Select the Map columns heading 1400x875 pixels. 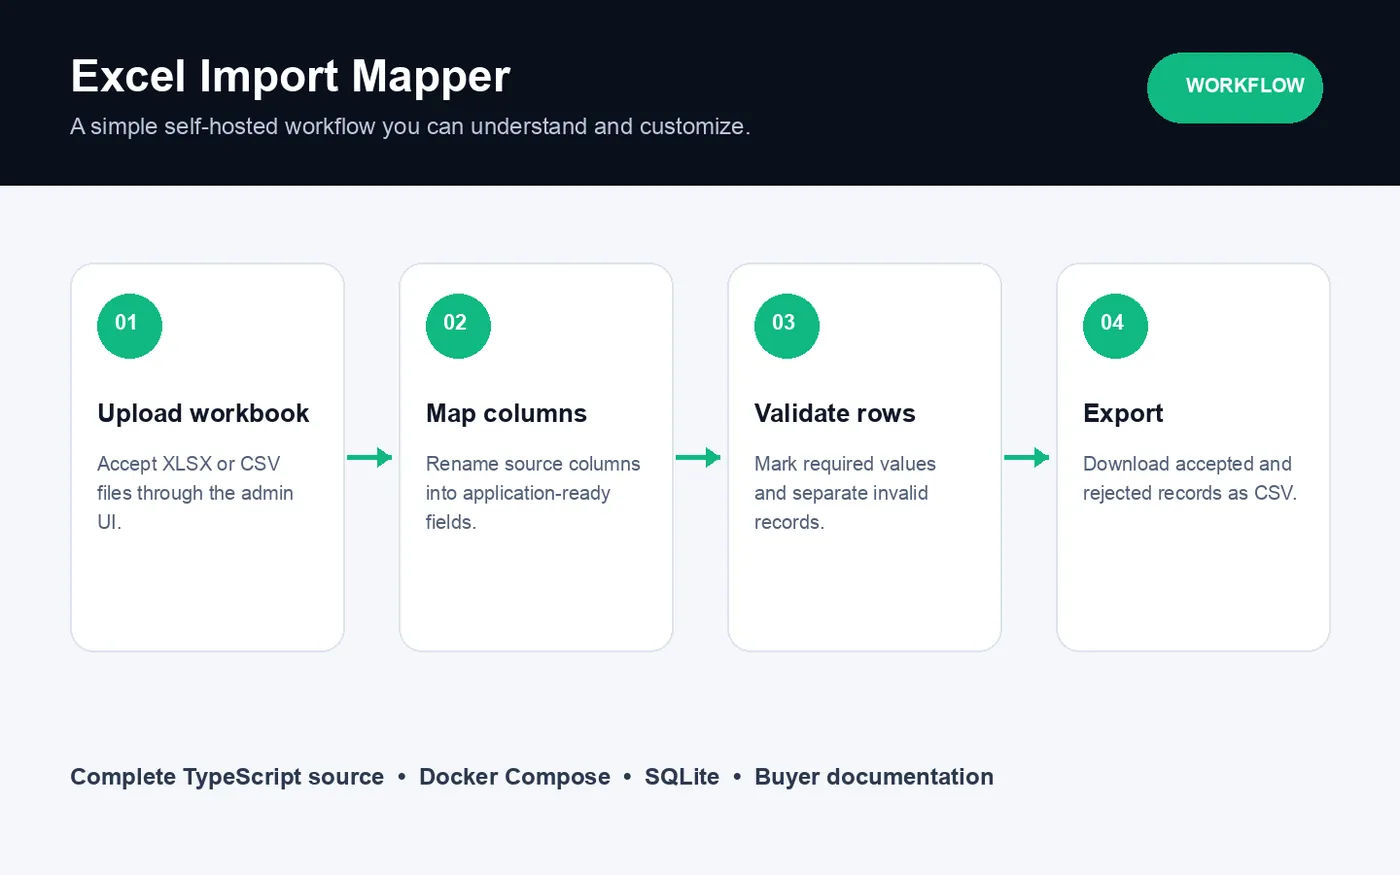[506, 413]
